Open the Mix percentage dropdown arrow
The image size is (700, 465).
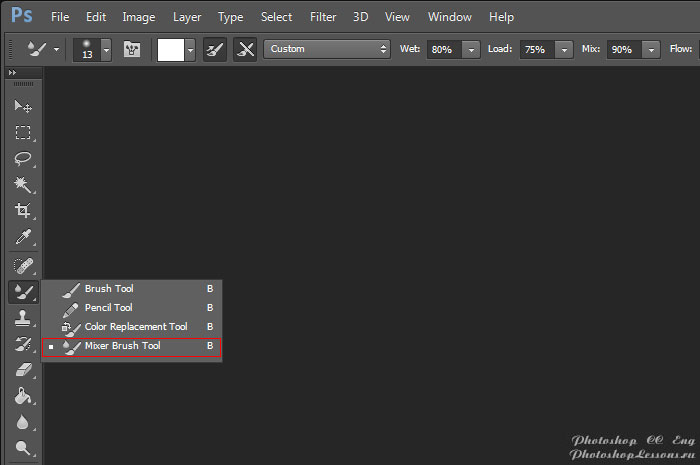(x=651, y=50)
